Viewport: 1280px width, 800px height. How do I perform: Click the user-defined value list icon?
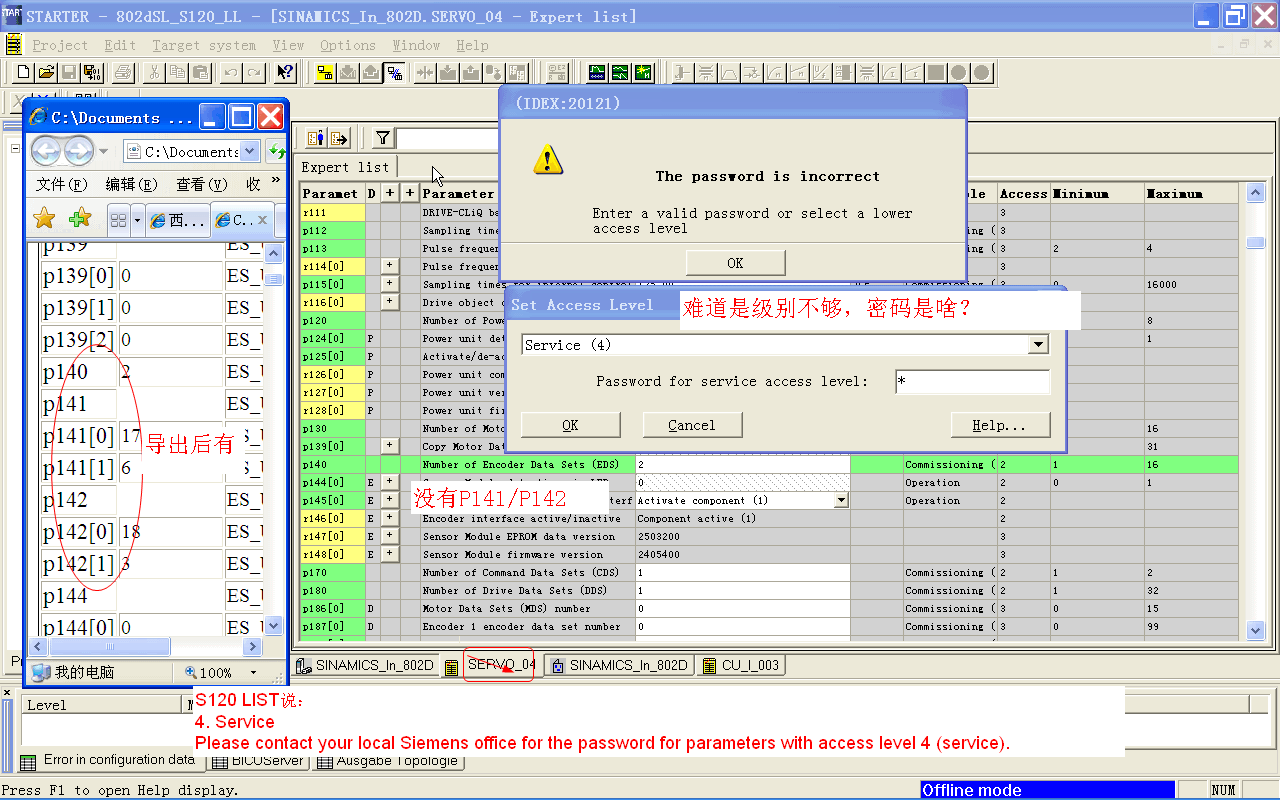point(316,138)
